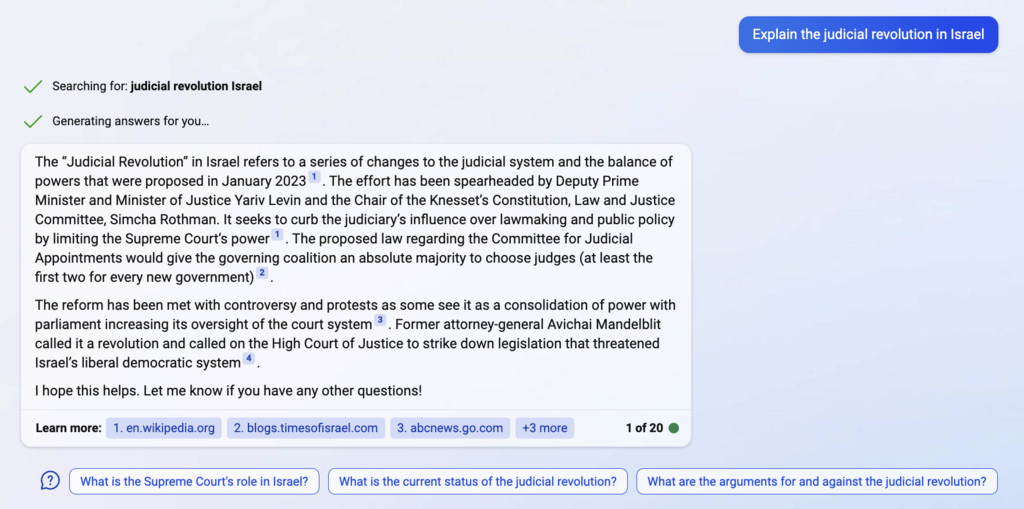Click the citation 1 after Supreme Court's power

(x=277, y=235)
